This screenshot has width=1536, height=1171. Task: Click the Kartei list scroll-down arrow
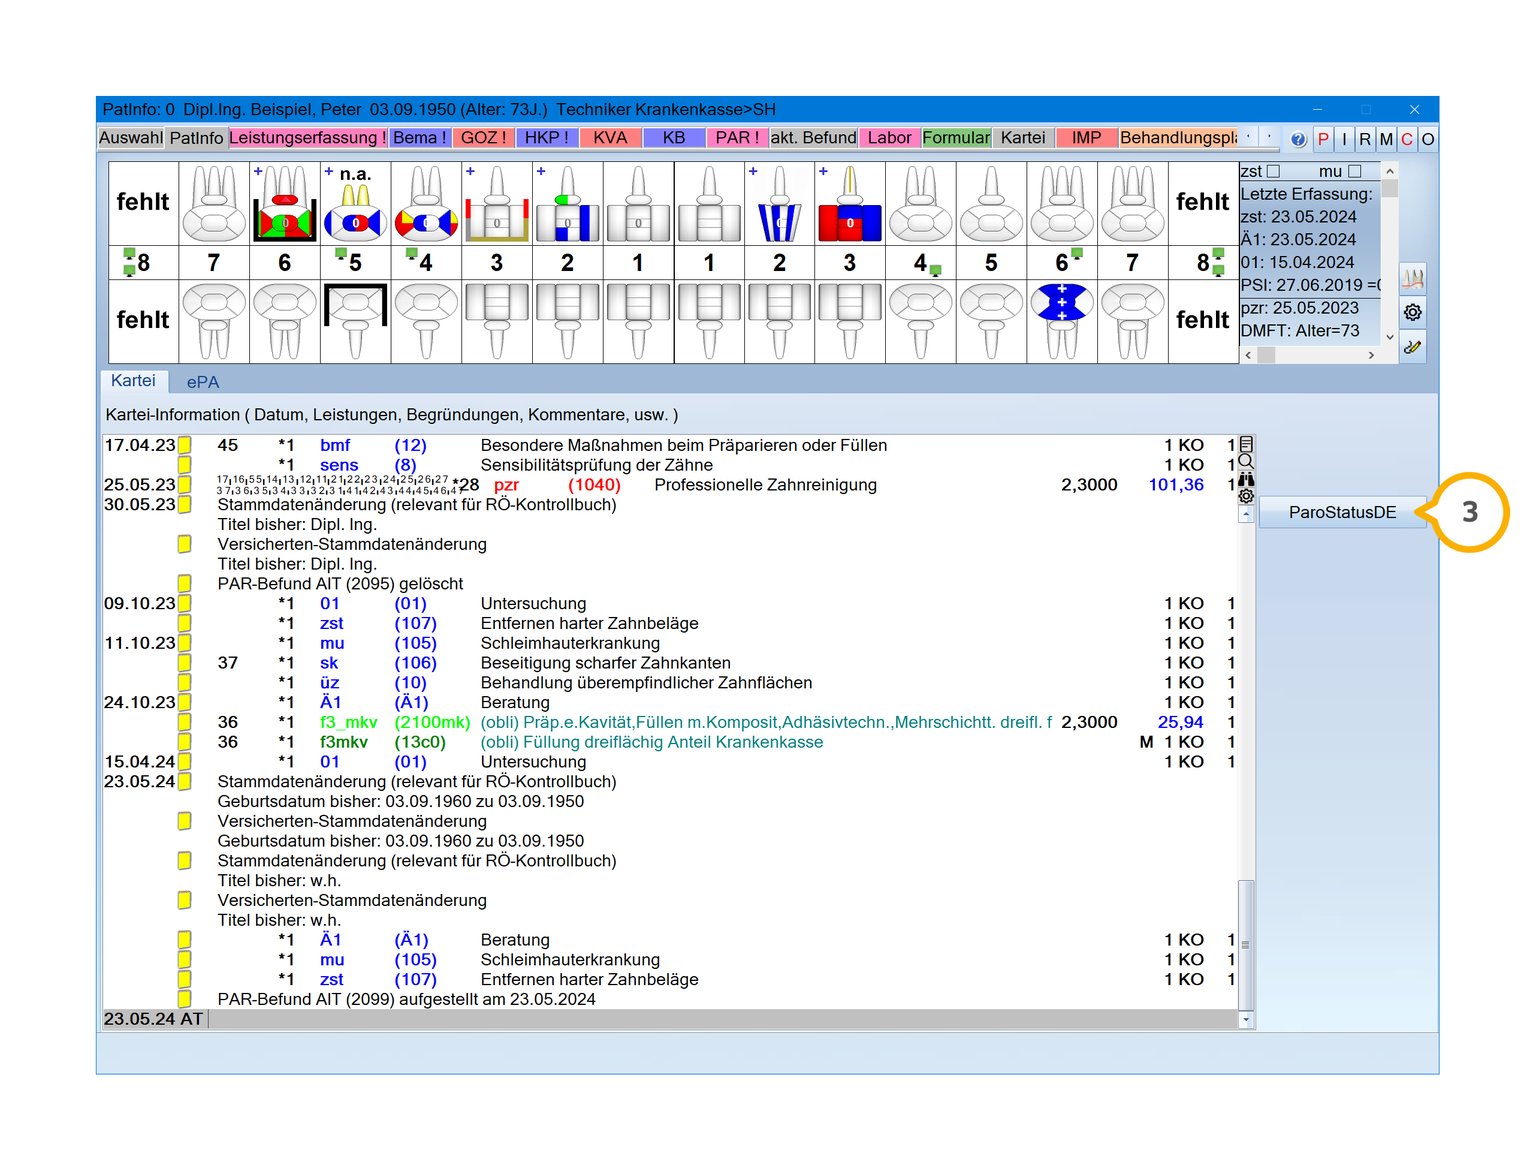click(x=1245, y=1019)
